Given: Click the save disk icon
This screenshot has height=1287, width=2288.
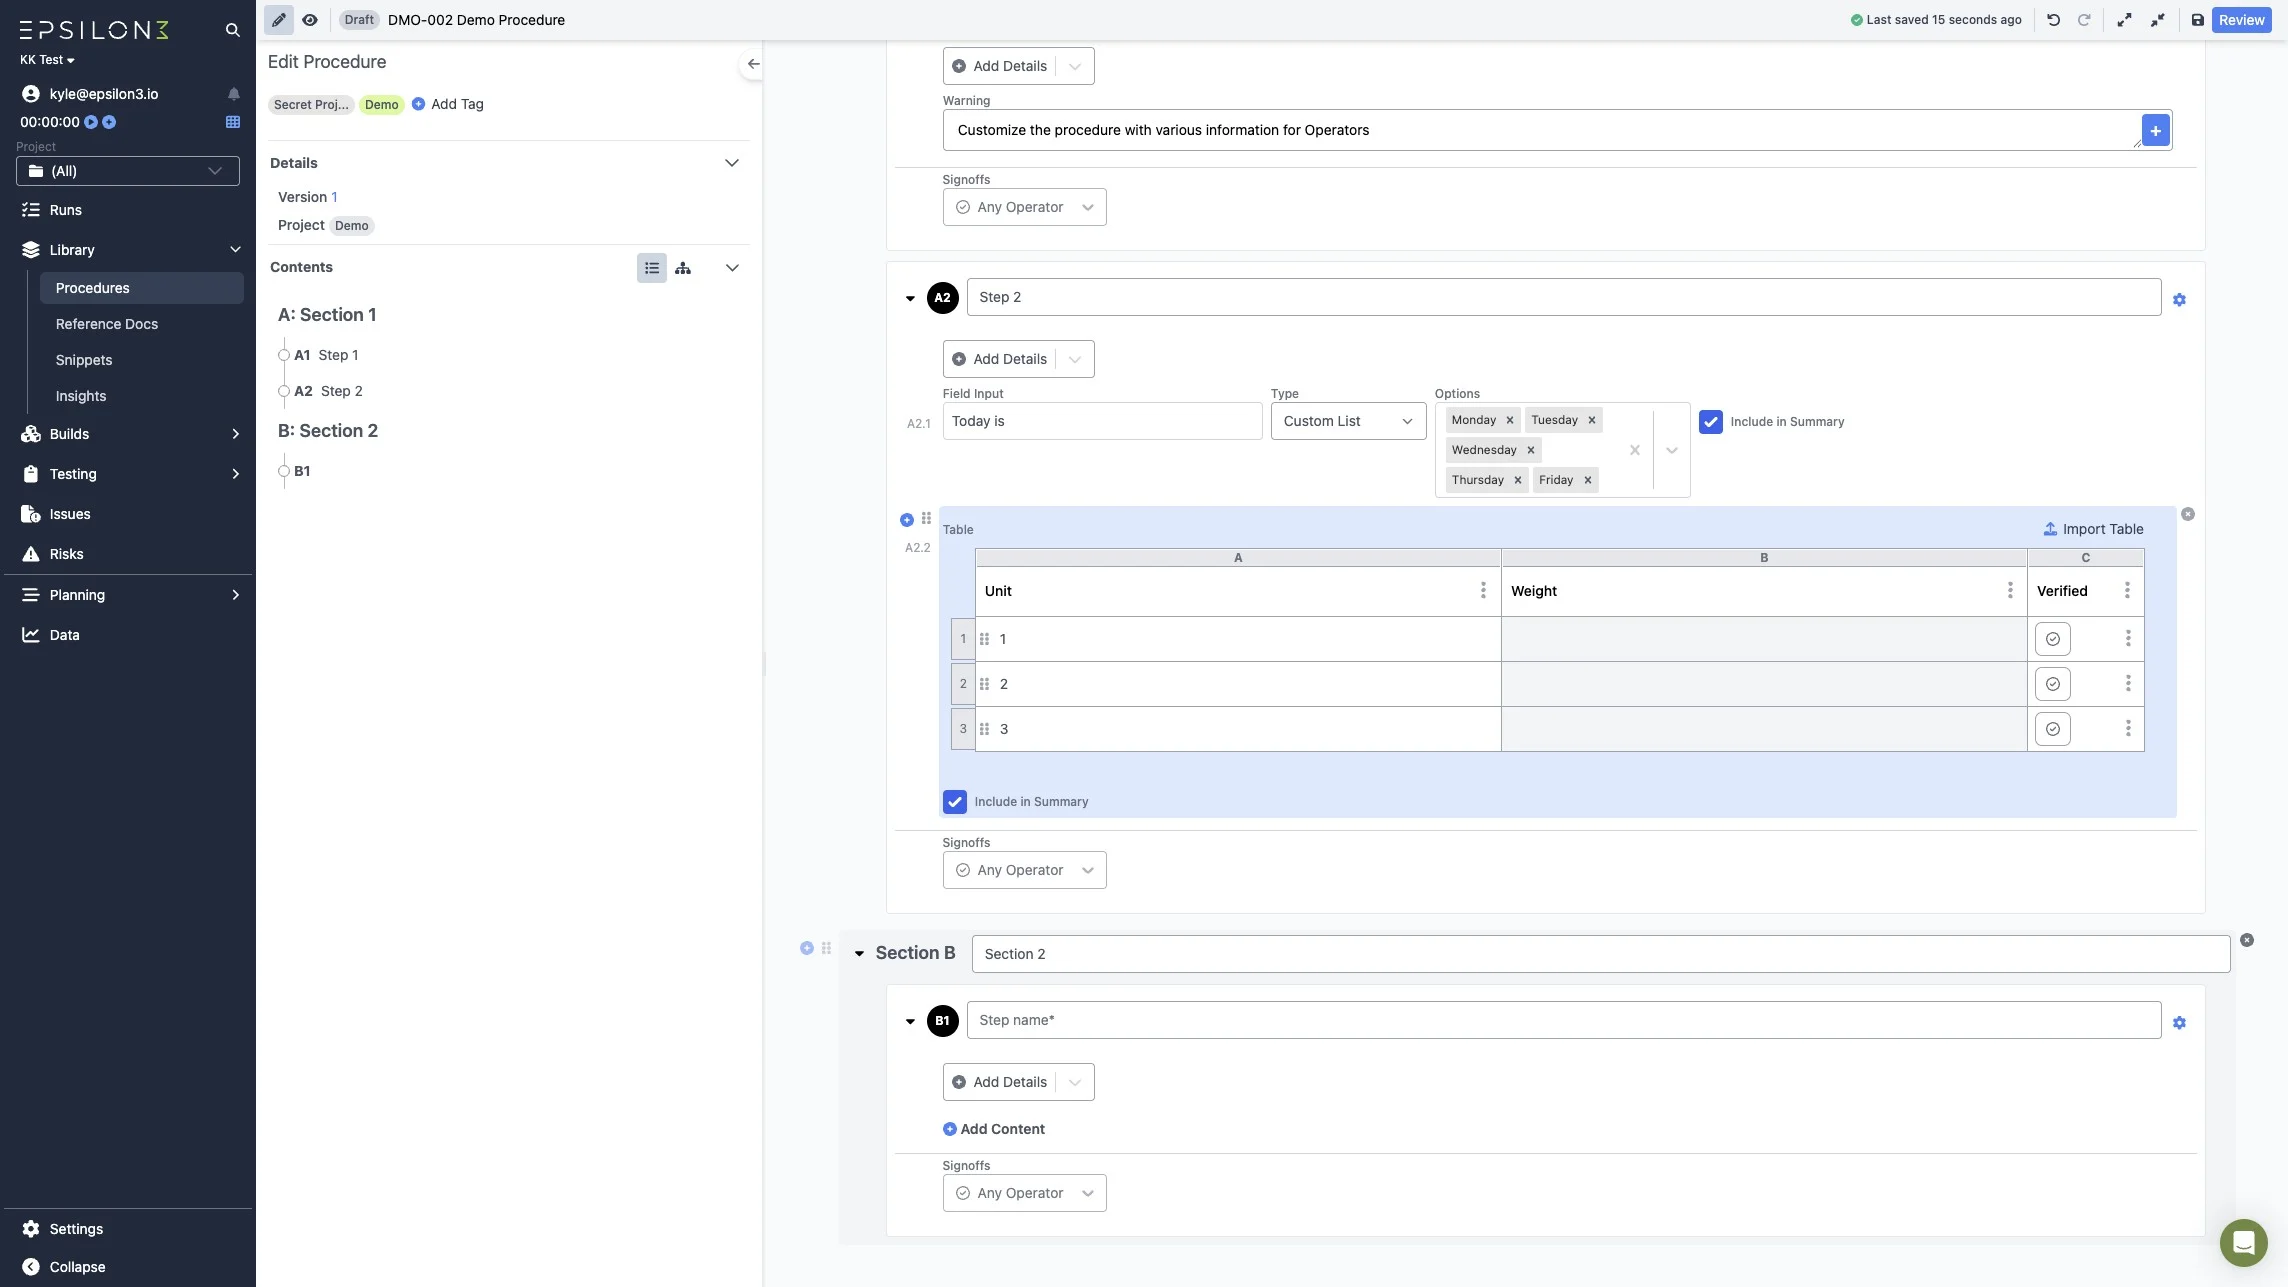Looking at the screenshot, I should (2197, 20).
